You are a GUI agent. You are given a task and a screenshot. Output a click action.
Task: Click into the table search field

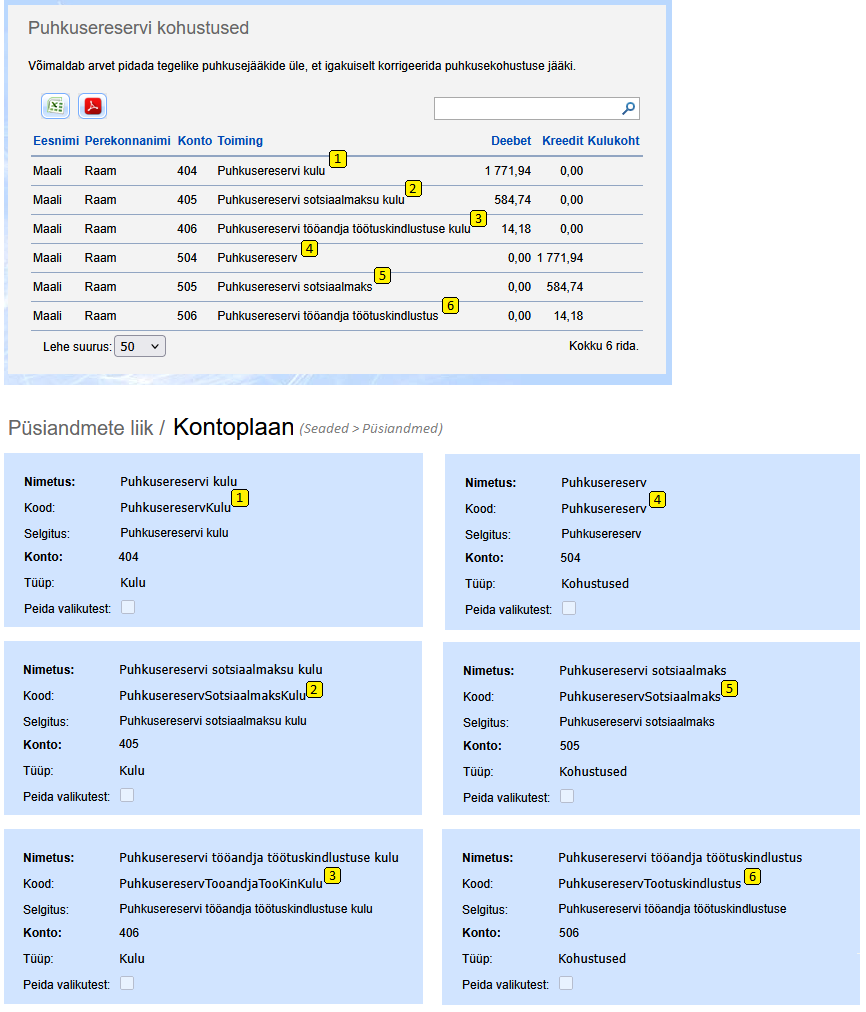pyautogui.click(x=526, y=108)
